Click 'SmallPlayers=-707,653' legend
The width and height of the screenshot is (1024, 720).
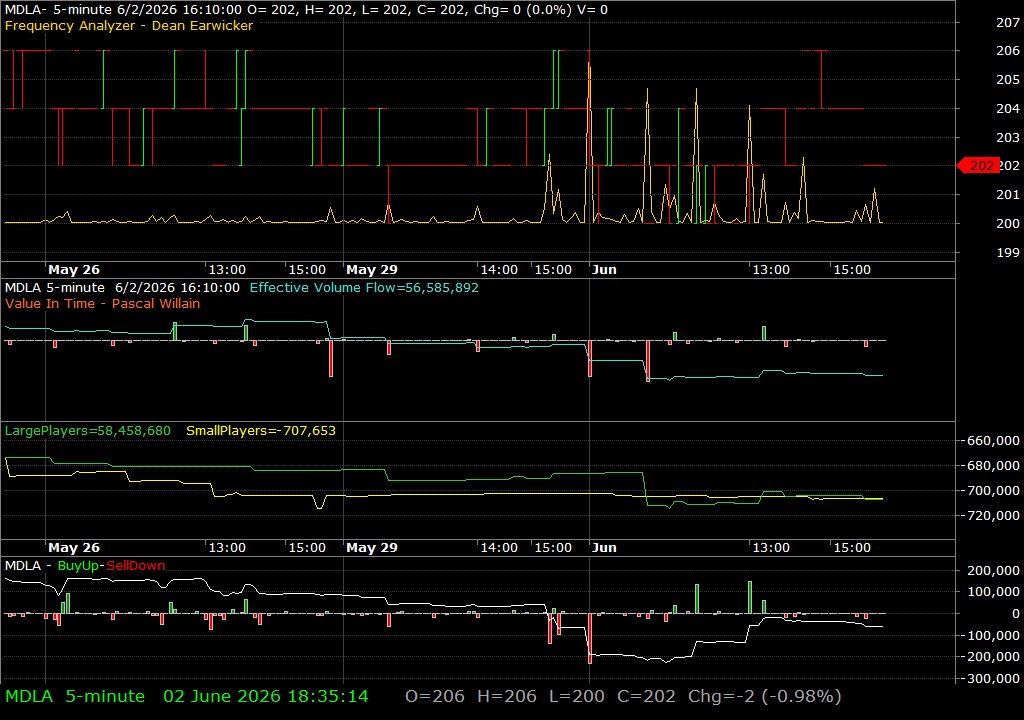click(x=261, y=431)
